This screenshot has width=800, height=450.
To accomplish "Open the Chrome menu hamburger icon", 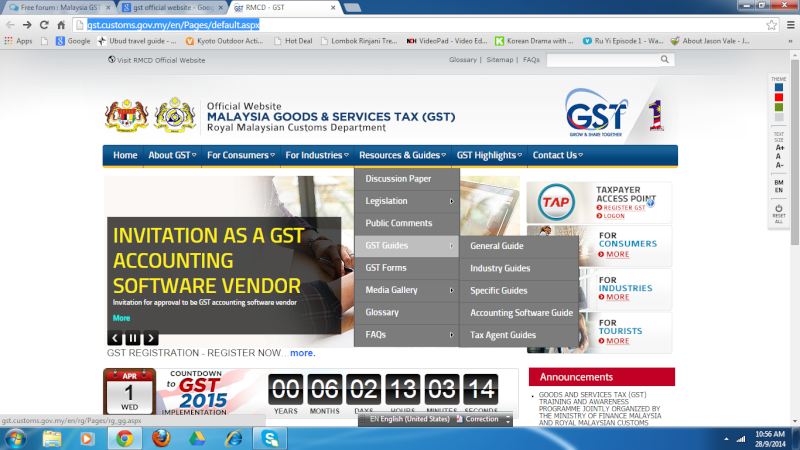I will pos(791,24).
